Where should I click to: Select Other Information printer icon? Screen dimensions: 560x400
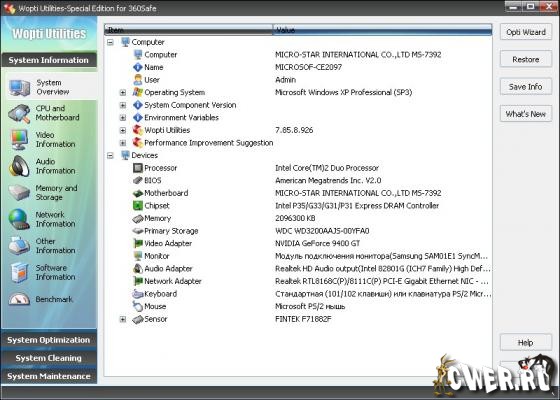coord(19,246)
